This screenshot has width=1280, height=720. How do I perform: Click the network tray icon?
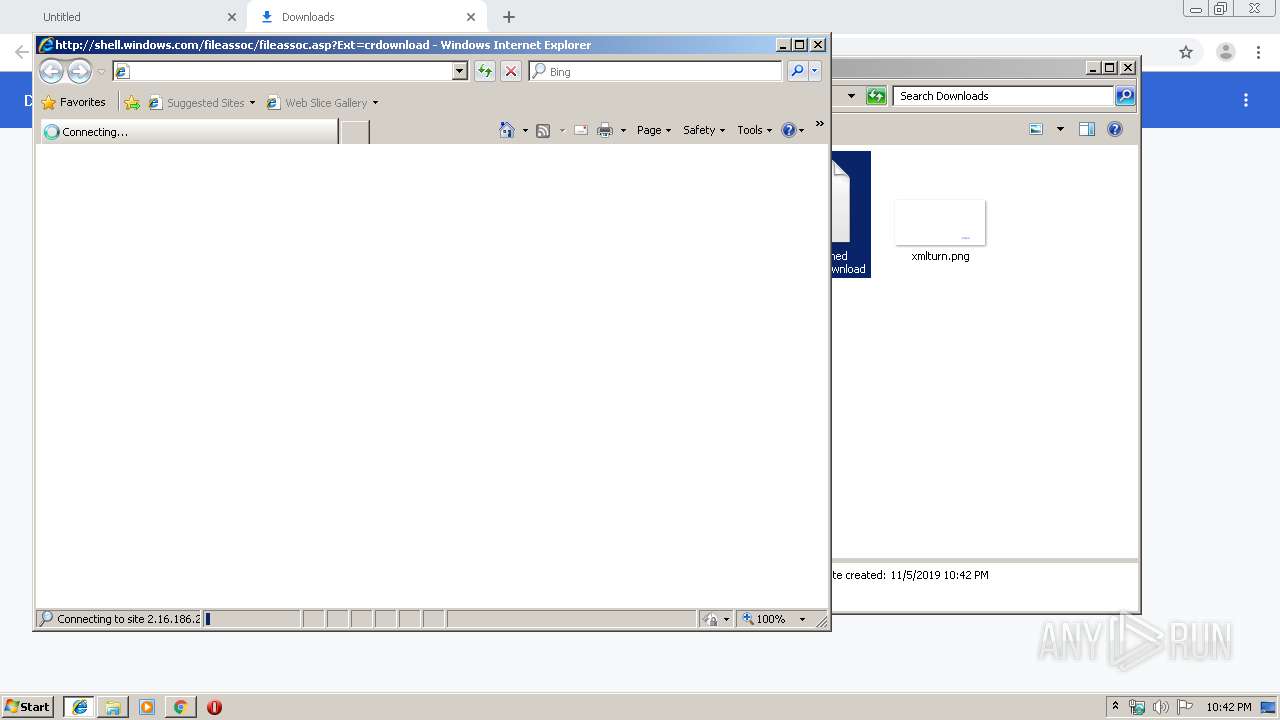click(x=1137, y=707)
